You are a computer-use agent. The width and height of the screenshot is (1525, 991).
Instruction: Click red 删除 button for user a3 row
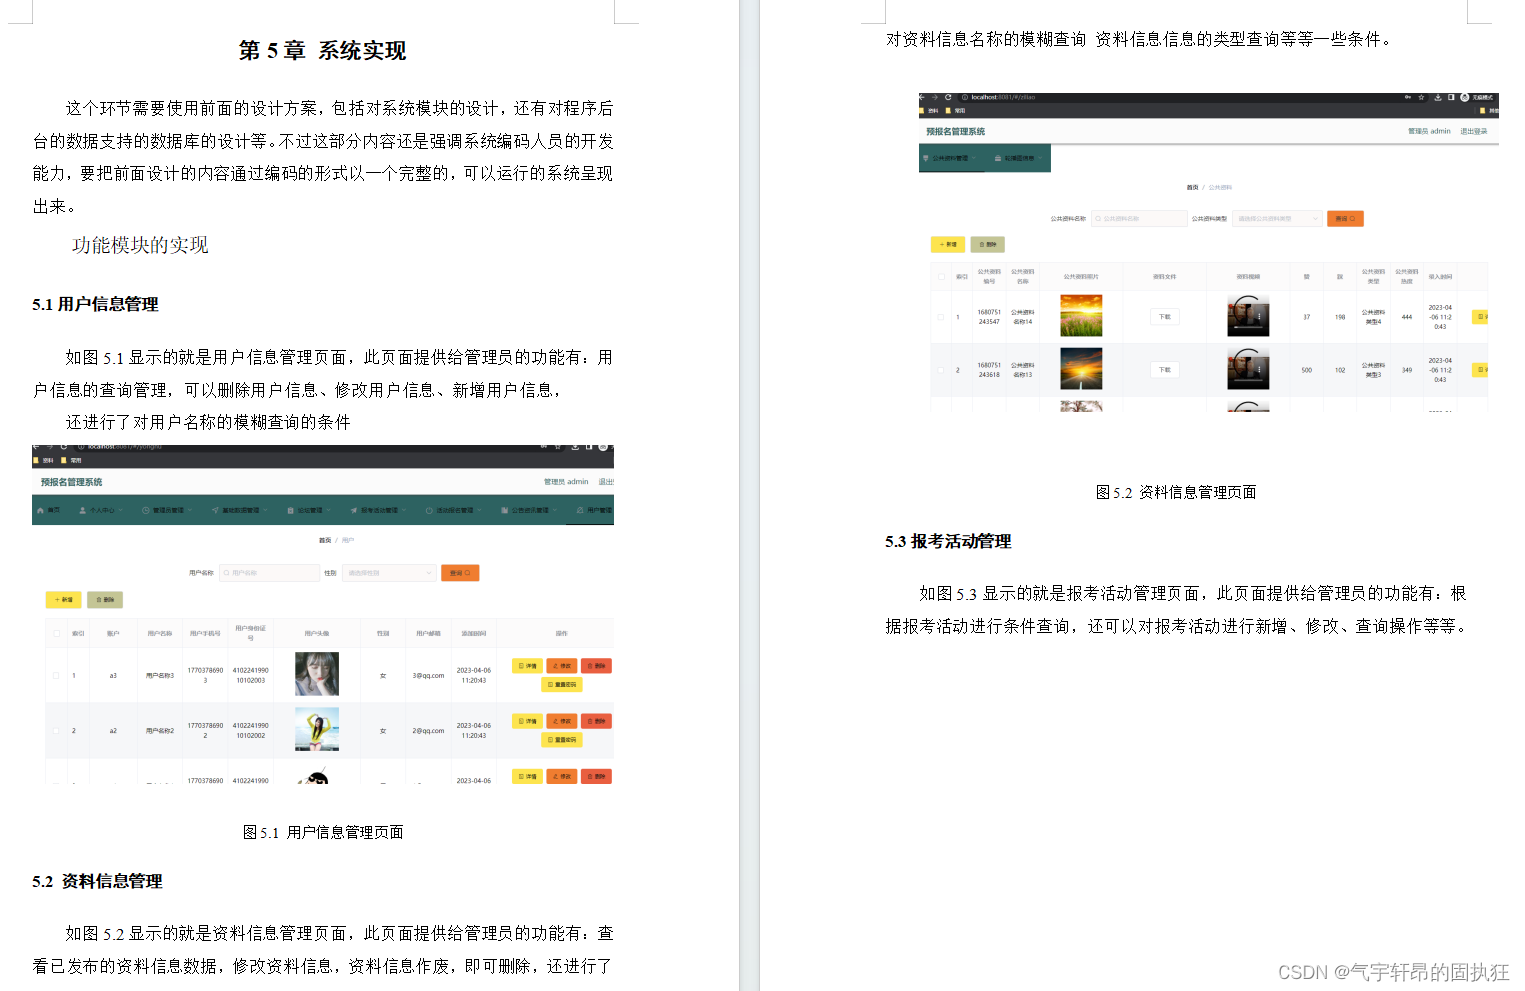pyautogui.click(x=596, y=666)
